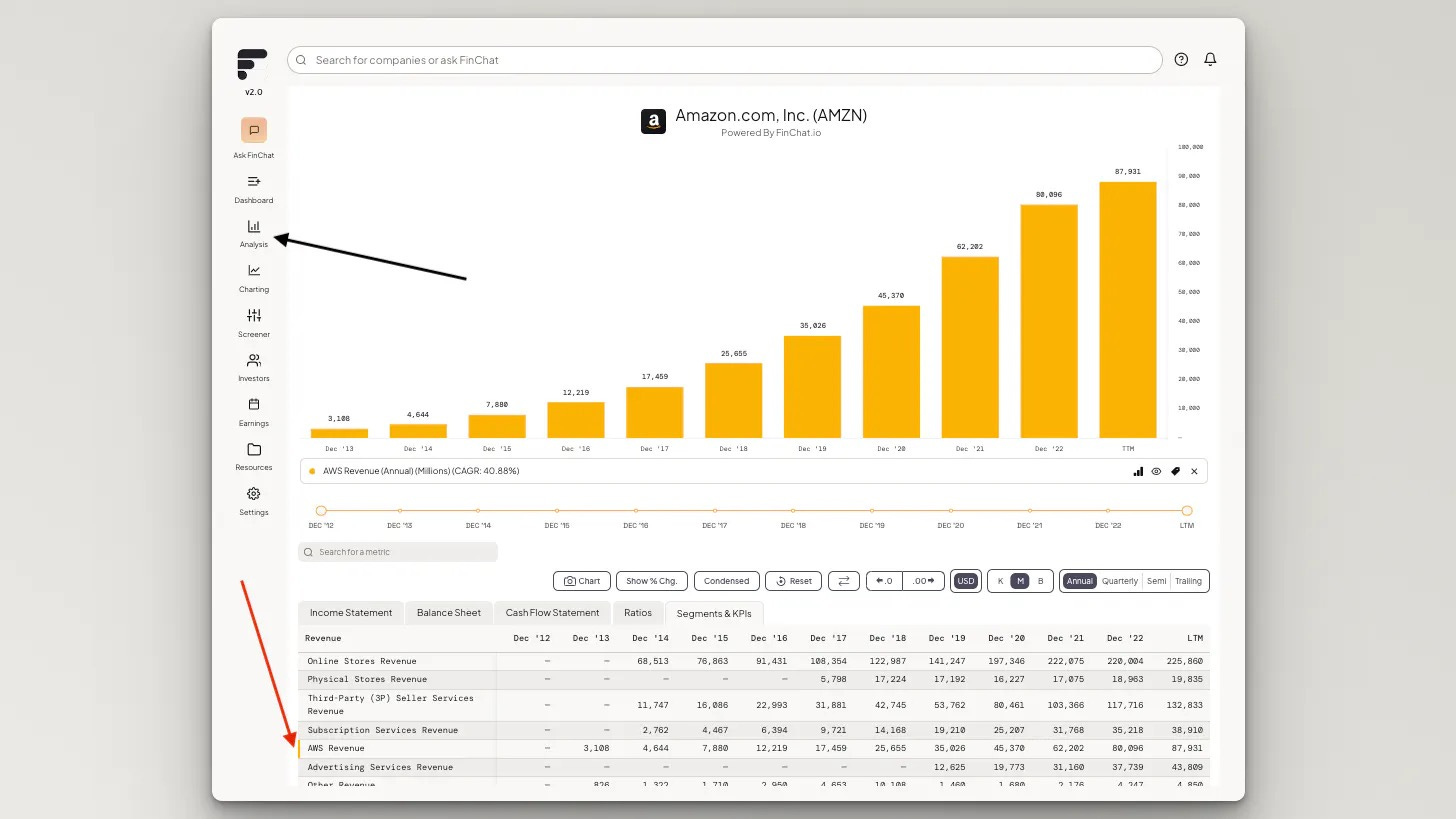Increase decimal places button
This screenshot has width=1456, height=819.
[924, 581]
